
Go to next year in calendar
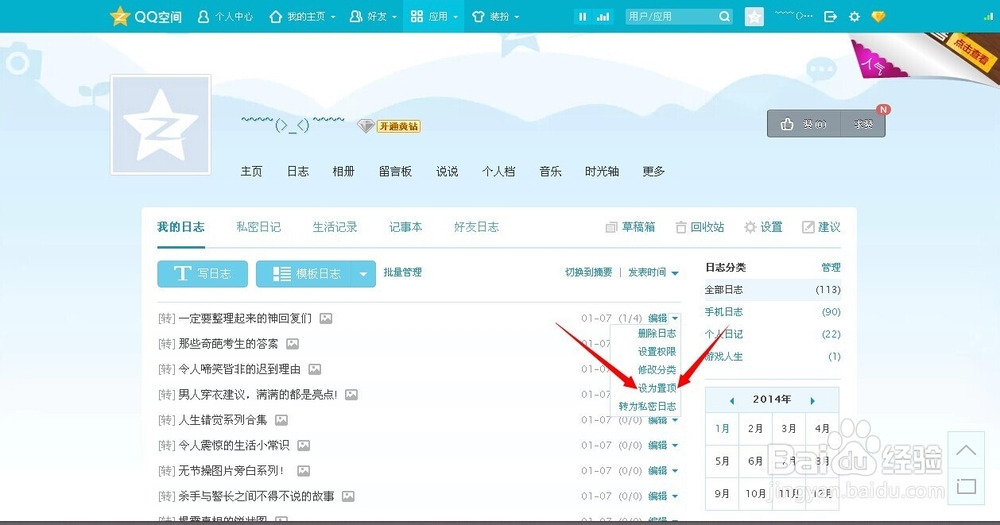(x=812, y=401)
